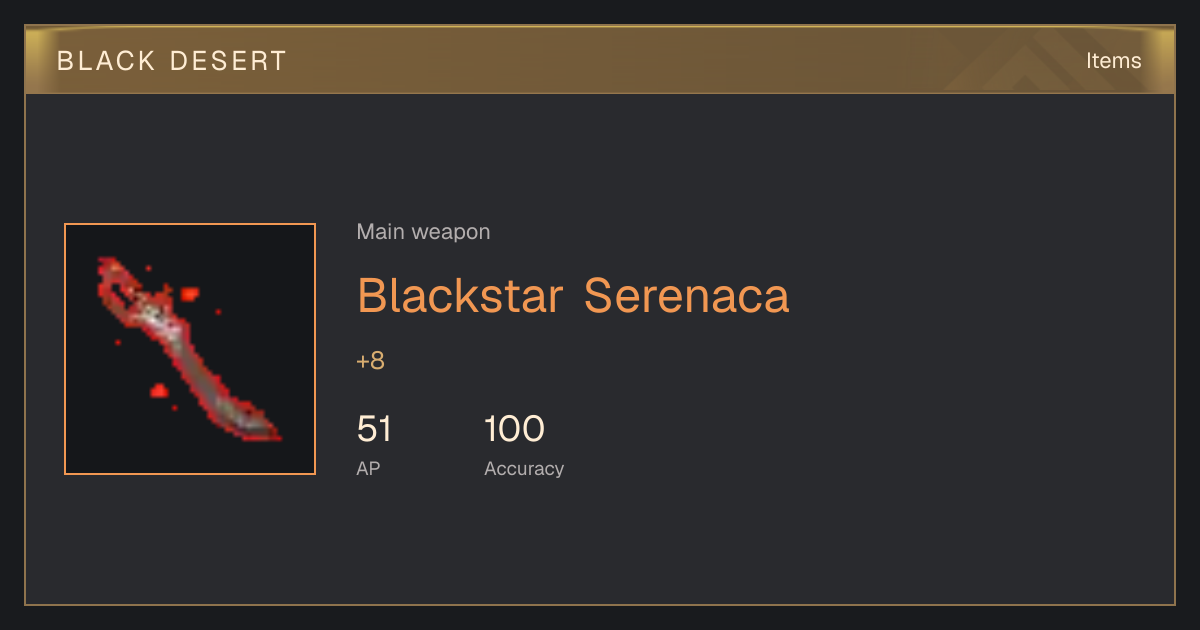Click the Blackstar Serenaca dagger icon

[x=190, y=349]
